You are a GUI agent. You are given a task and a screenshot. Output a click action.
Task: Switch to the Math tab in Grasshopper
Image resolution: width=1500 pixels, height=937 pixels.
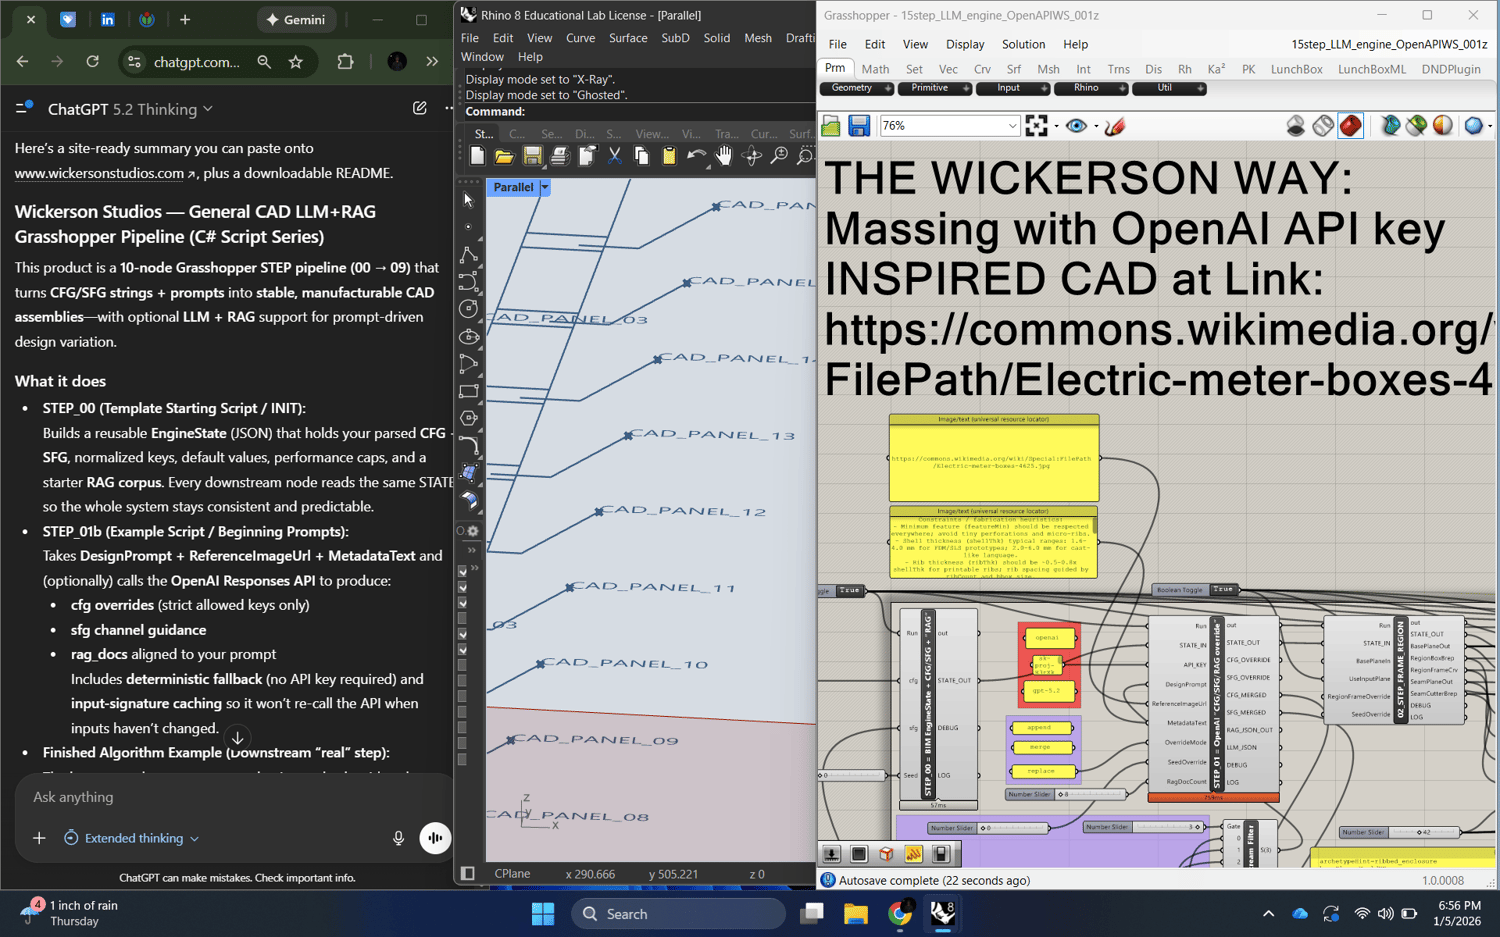pos(875,69)
